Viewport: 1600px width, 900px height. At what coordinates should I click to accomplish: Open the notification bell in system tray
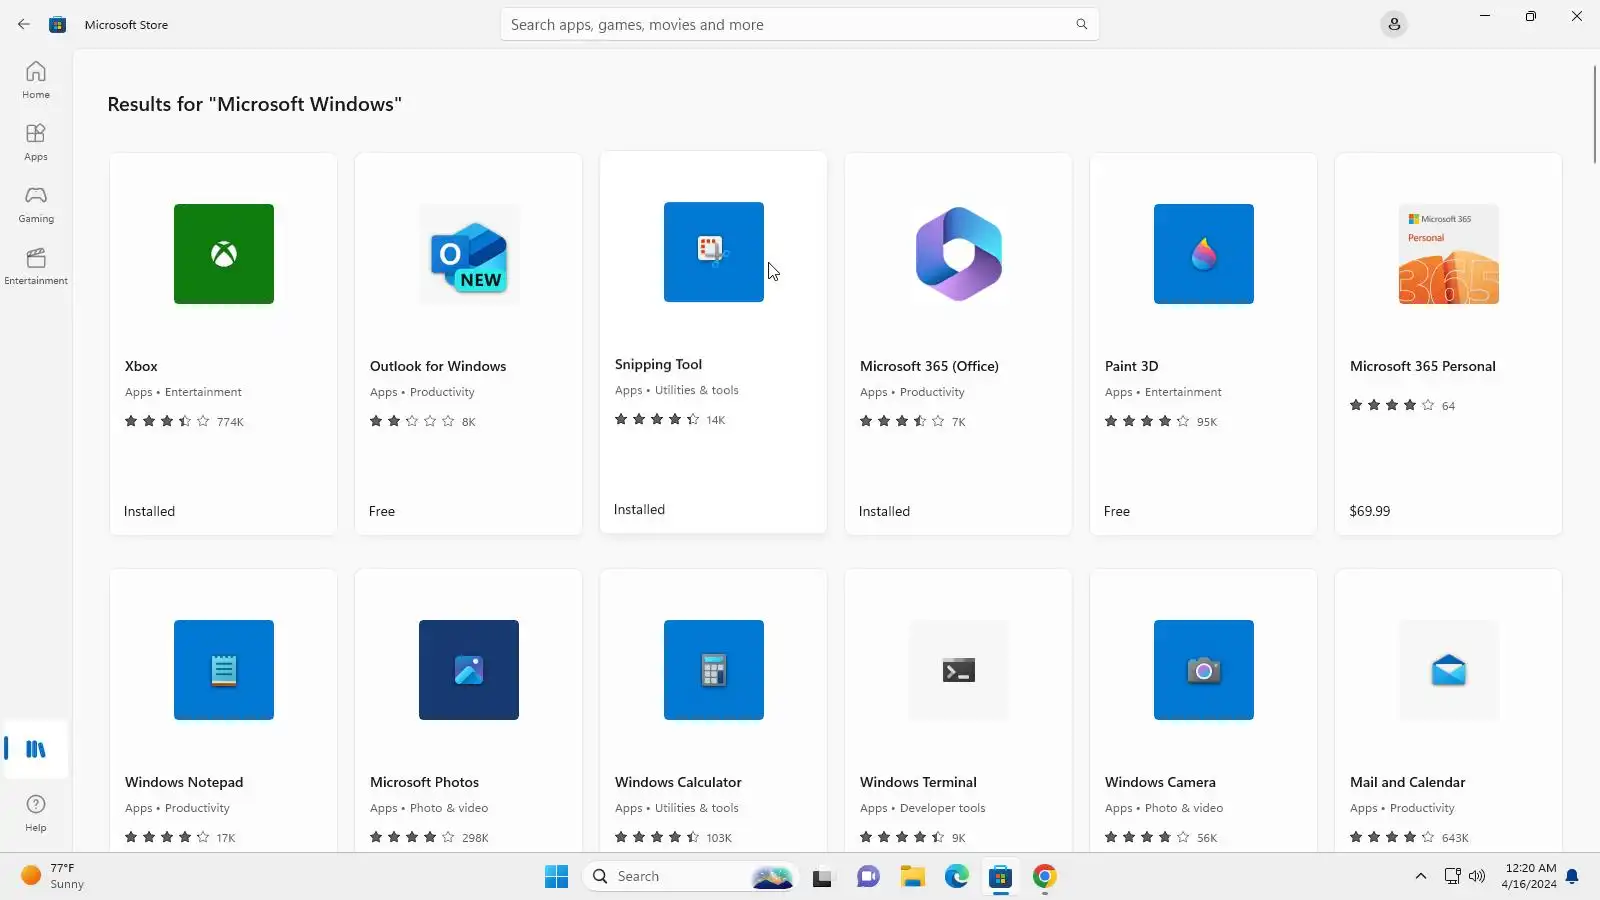(x=1572, y=877)
